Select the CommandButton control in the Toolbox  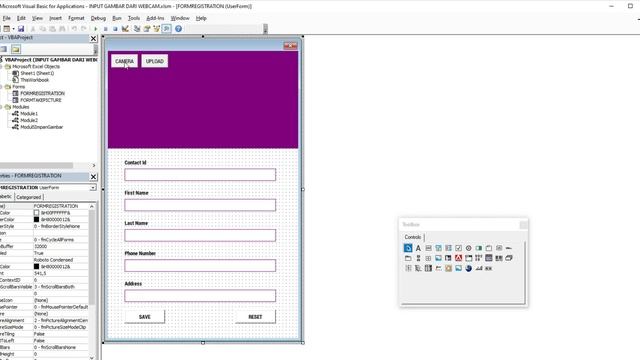pyautogui.click(x=499, y=248)
